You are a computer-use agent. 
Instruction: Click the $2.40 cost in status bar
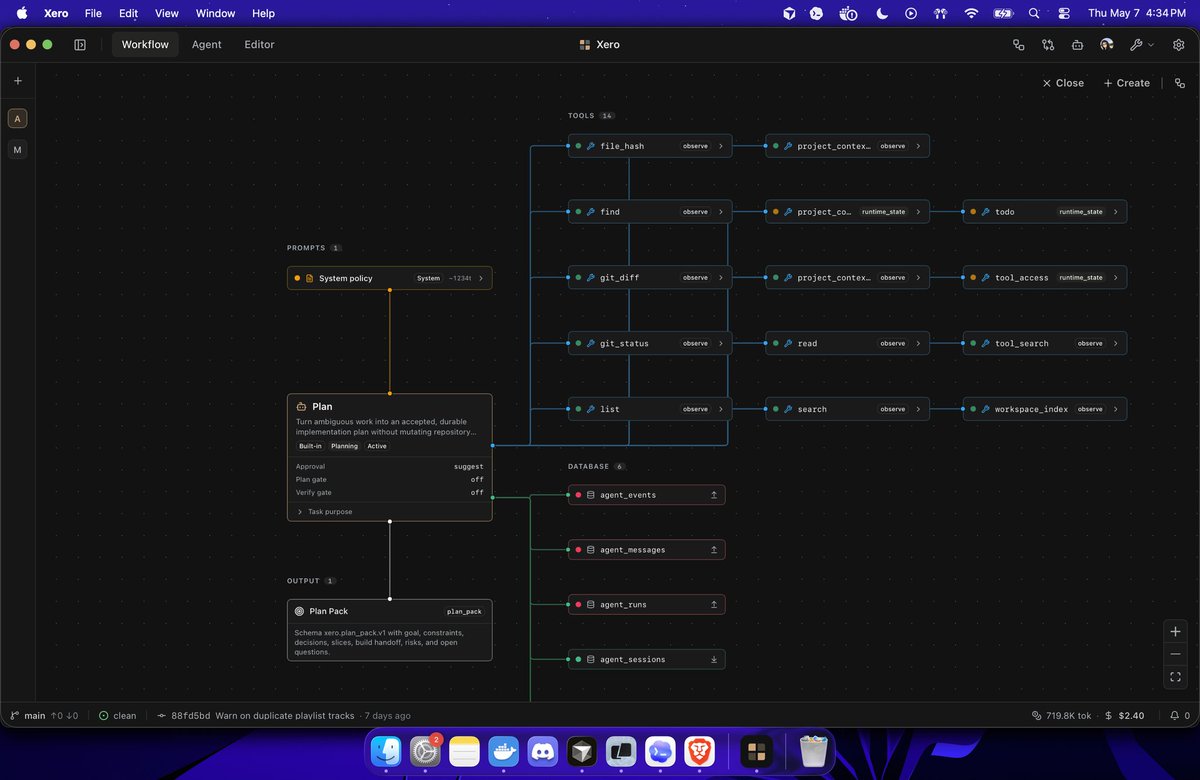(x=1127, y=716)
